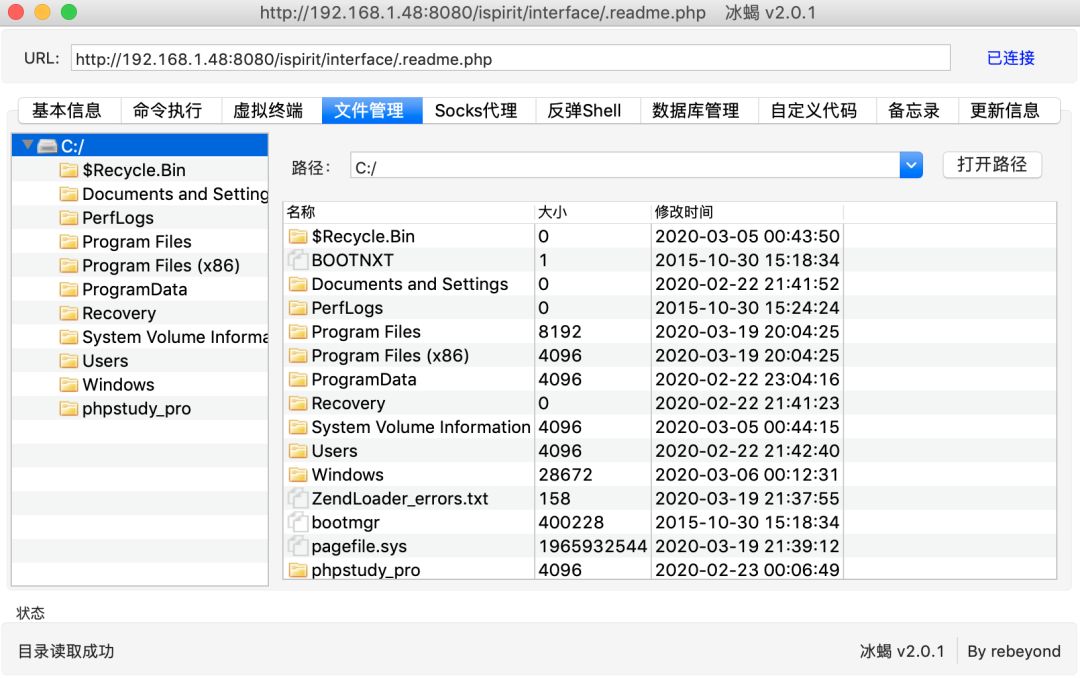Click the Windows folder icon in tree
The width and height of the screenshot is (1080, 678).
click(69, 384)
